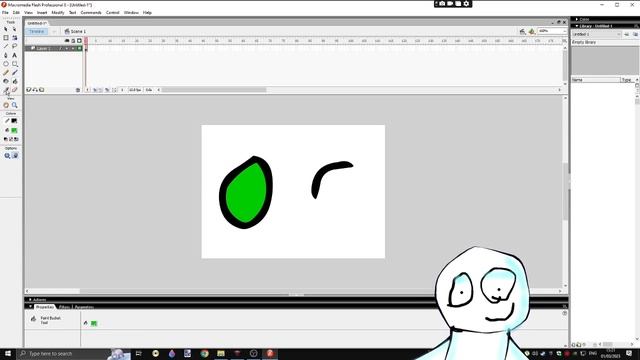Open fill color swatch in Properties panel
Screen dimensions: 640x360
pos(94,323)
